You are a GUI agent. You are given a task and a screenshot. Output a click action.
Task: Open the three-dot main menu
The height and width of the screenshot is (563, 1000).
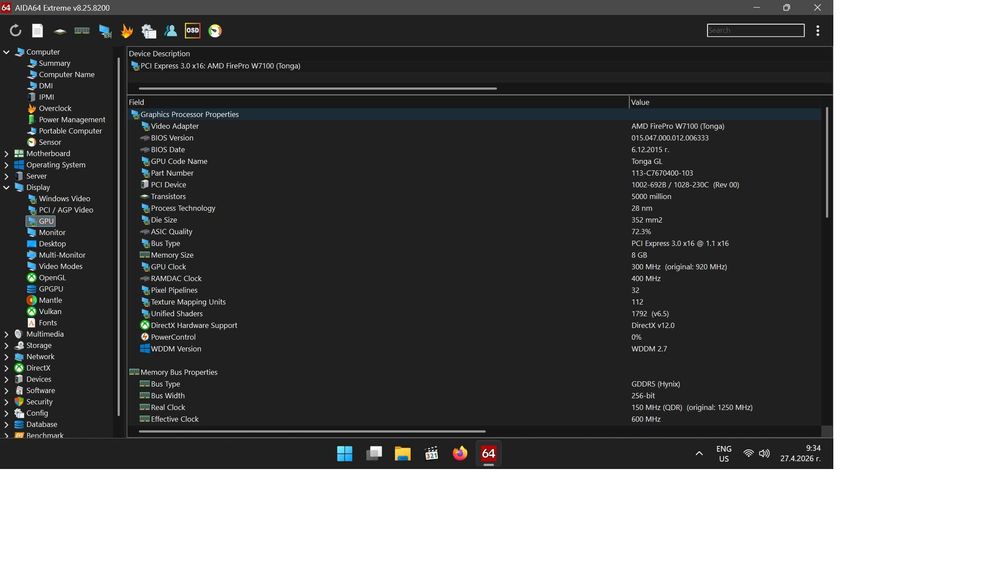(818, 31)
